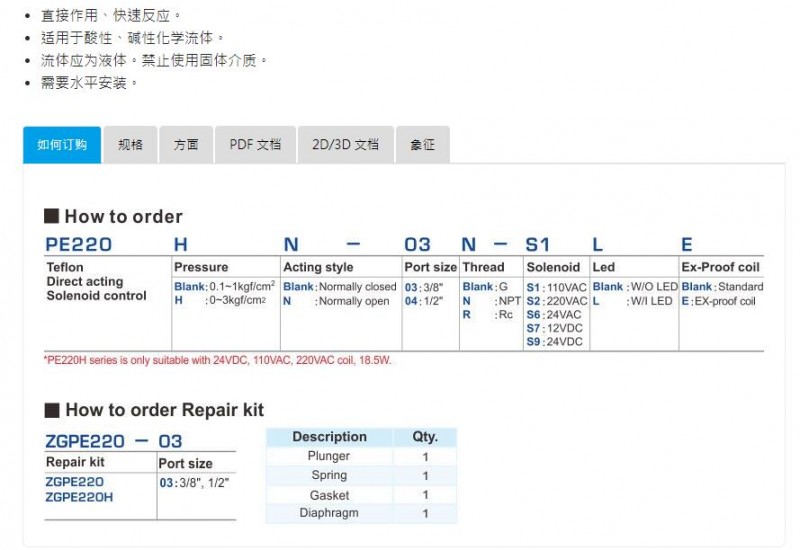Click the red PE220H series footnote

tap(217, 360)
